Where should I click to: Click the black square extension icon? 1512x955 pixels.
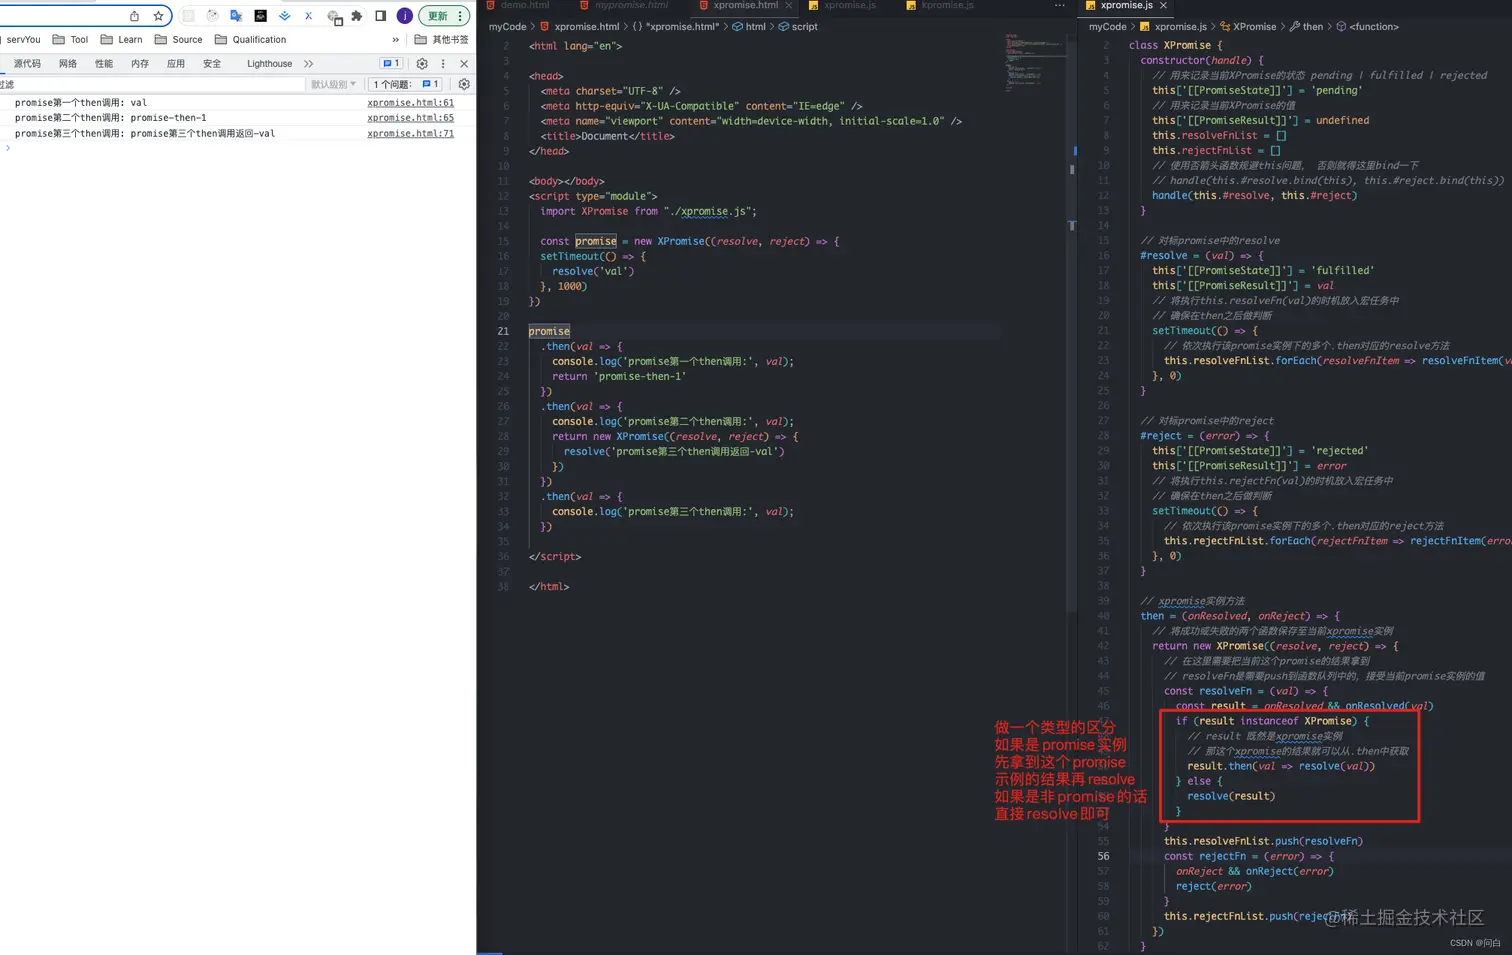(x=260, y=16)
